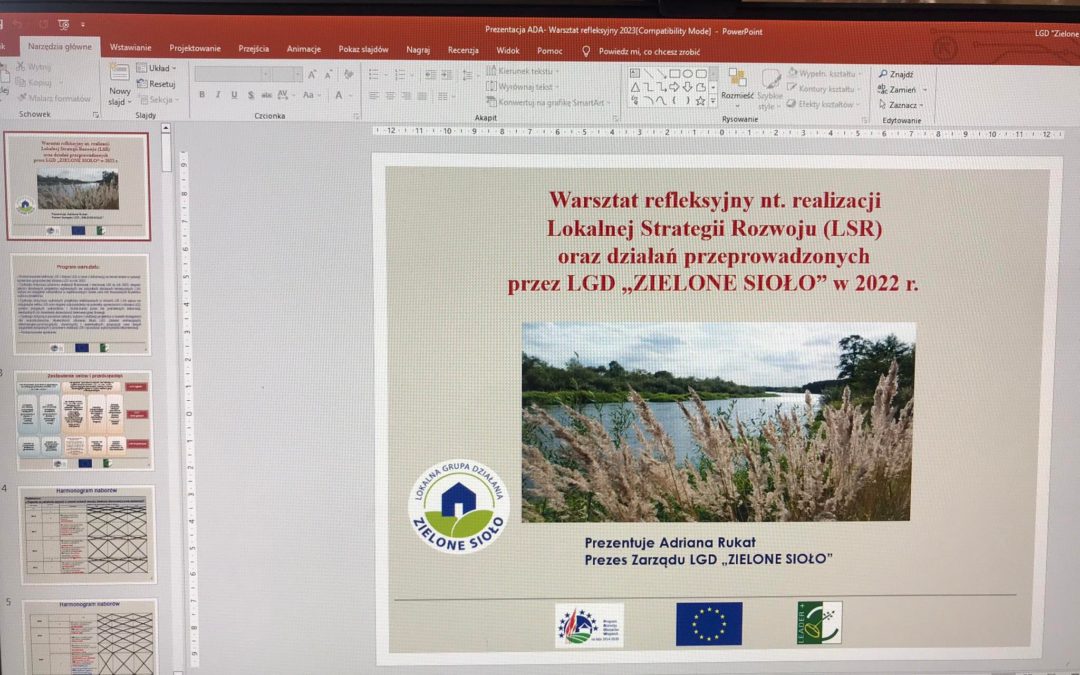Switch to the Projektowanie tab
Viewport: 1080px width, 675px height.
tap(195, 48)
